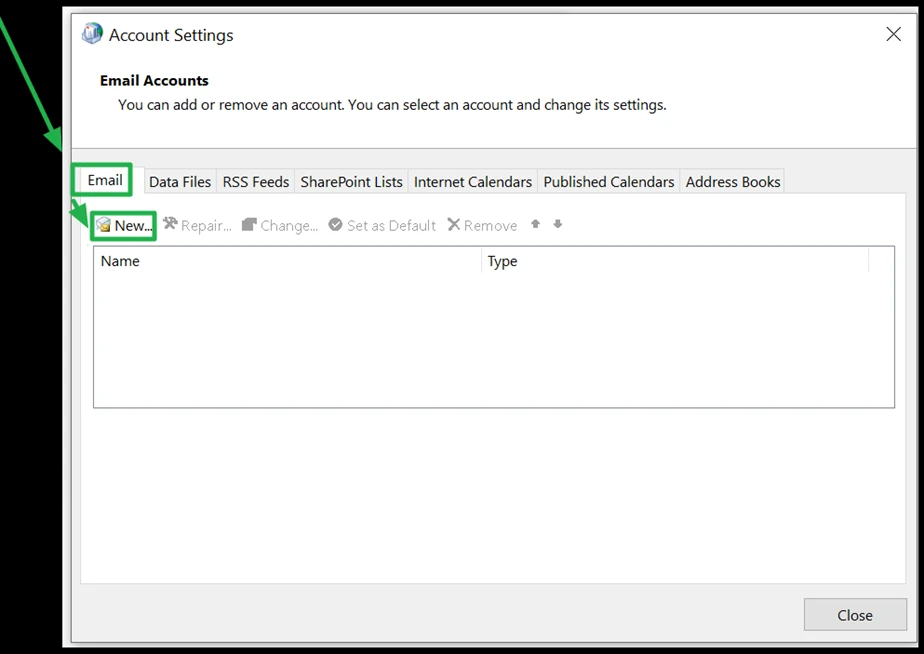Open the Data Files tab
924x654 pixels.
(180, 182)
